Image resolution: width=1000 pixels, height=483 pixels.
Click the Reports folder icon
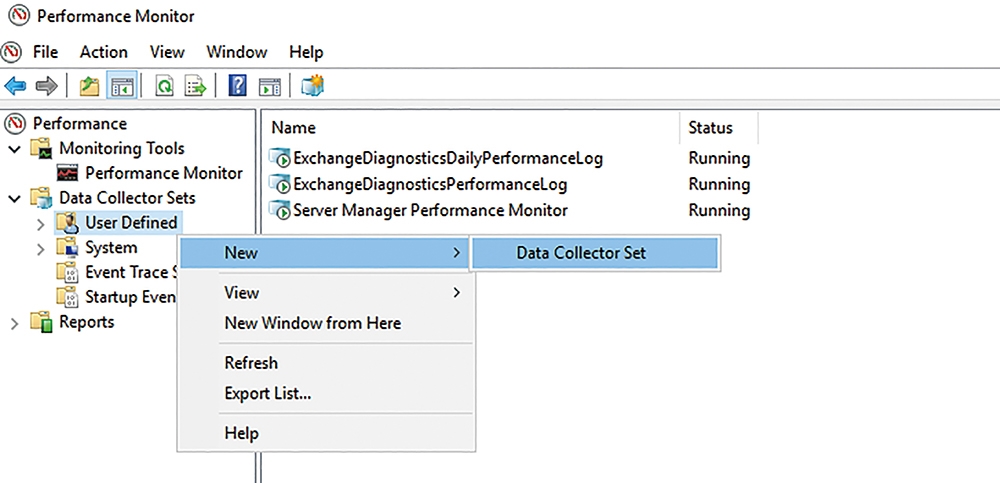42,323
